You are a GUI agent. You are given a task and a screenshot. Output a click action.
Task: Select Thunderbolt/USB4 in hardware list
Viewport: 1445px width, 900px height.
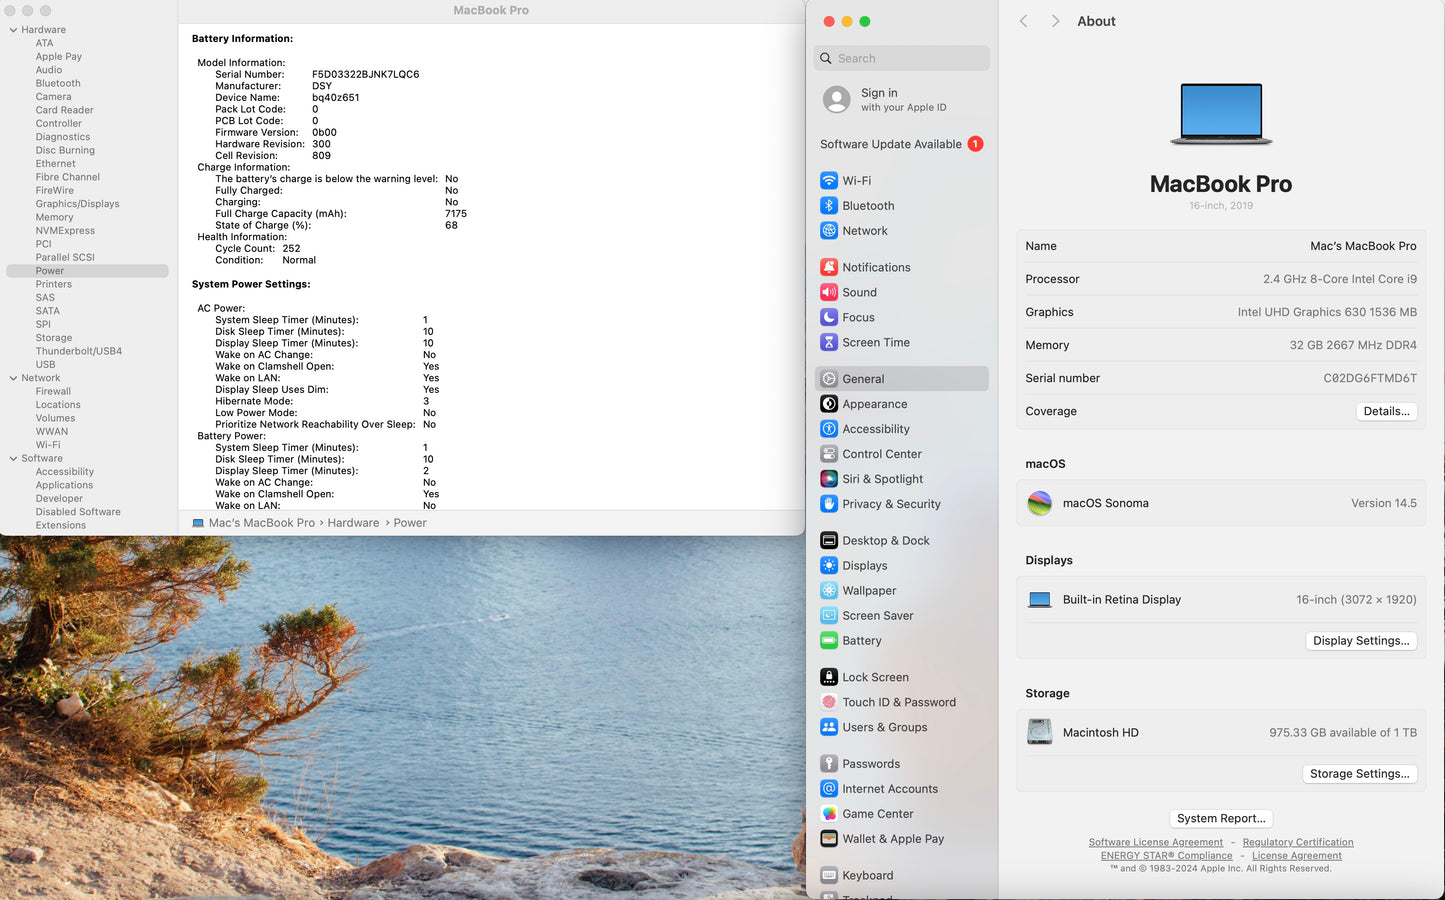(79, 351)
